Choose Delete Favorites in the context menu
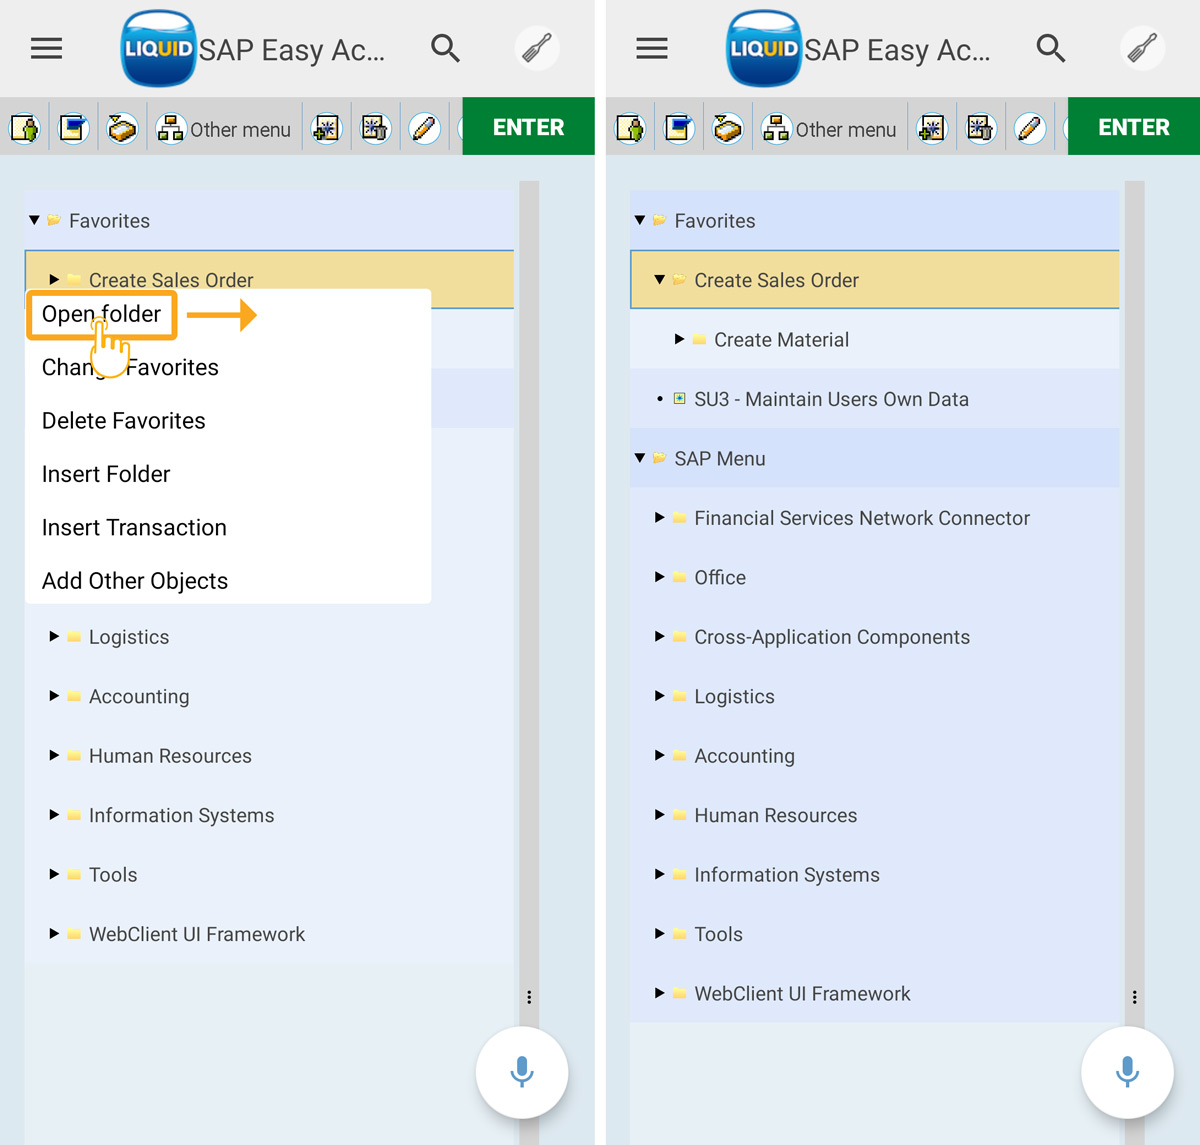1200x1145 pixels. coord(123,421)
